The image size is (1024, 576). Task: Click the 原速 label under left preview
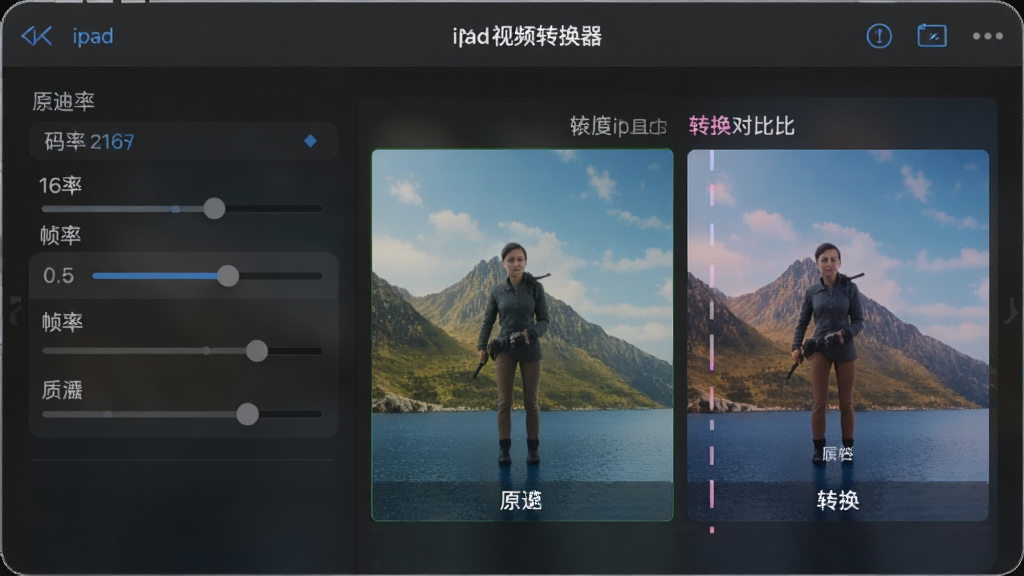(520, 500)
